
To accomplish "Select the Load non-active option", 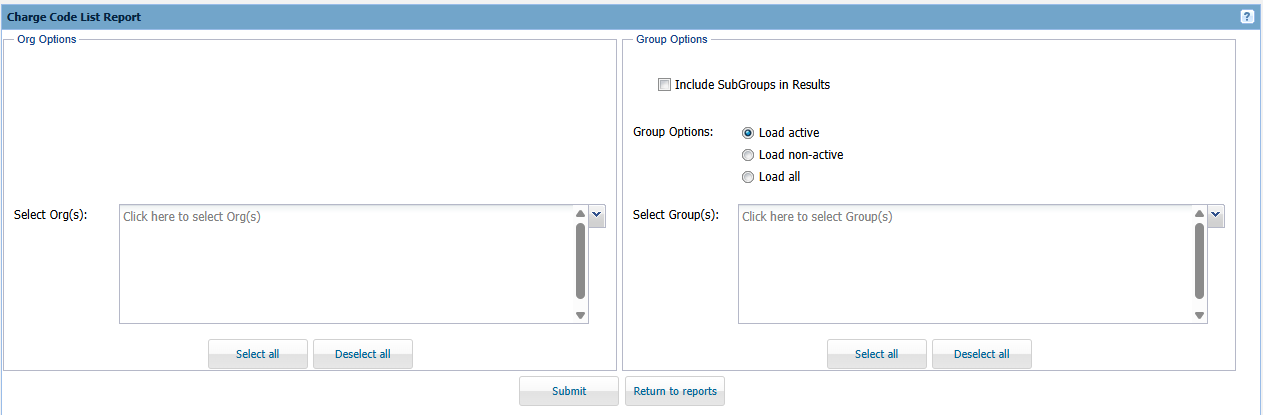I will click(748, 155).
